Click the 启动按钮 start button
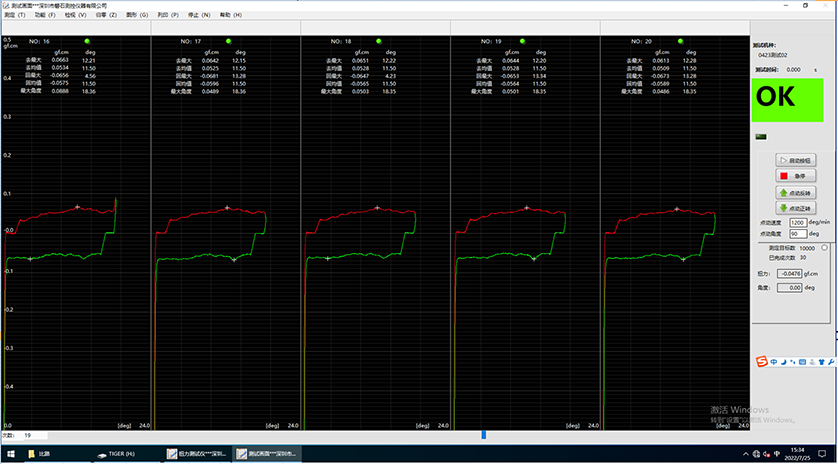The image size is (838, 464). pyautogui.click(x=795, y=160)
